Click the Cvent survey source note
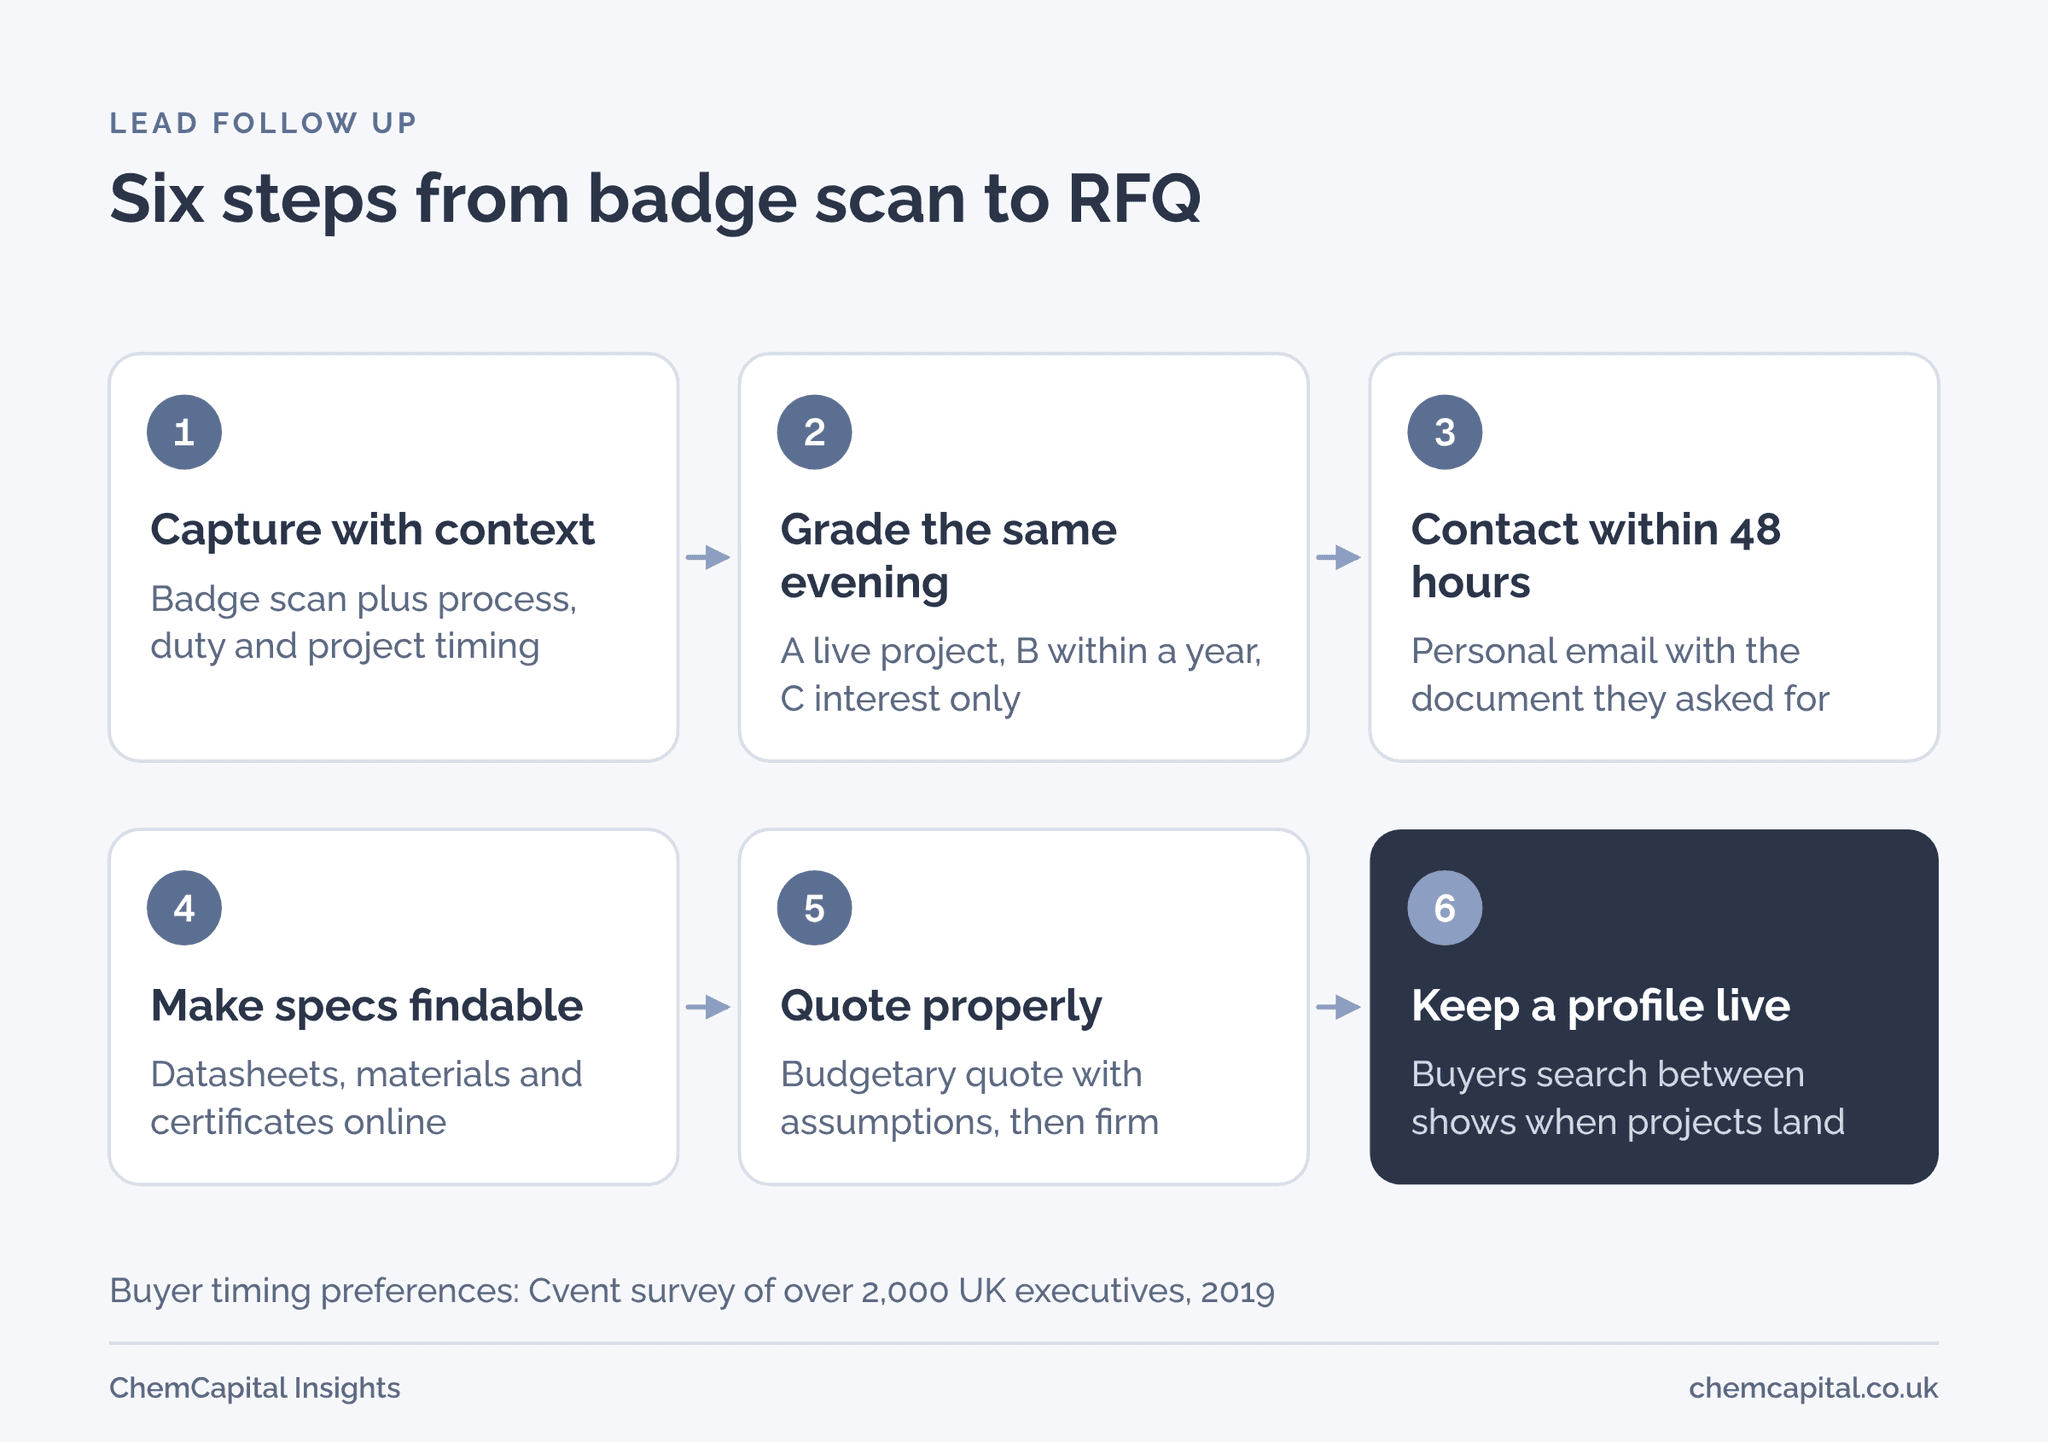The width and height of the screenshot is (2048, 1442). (x=692, y=1291)
